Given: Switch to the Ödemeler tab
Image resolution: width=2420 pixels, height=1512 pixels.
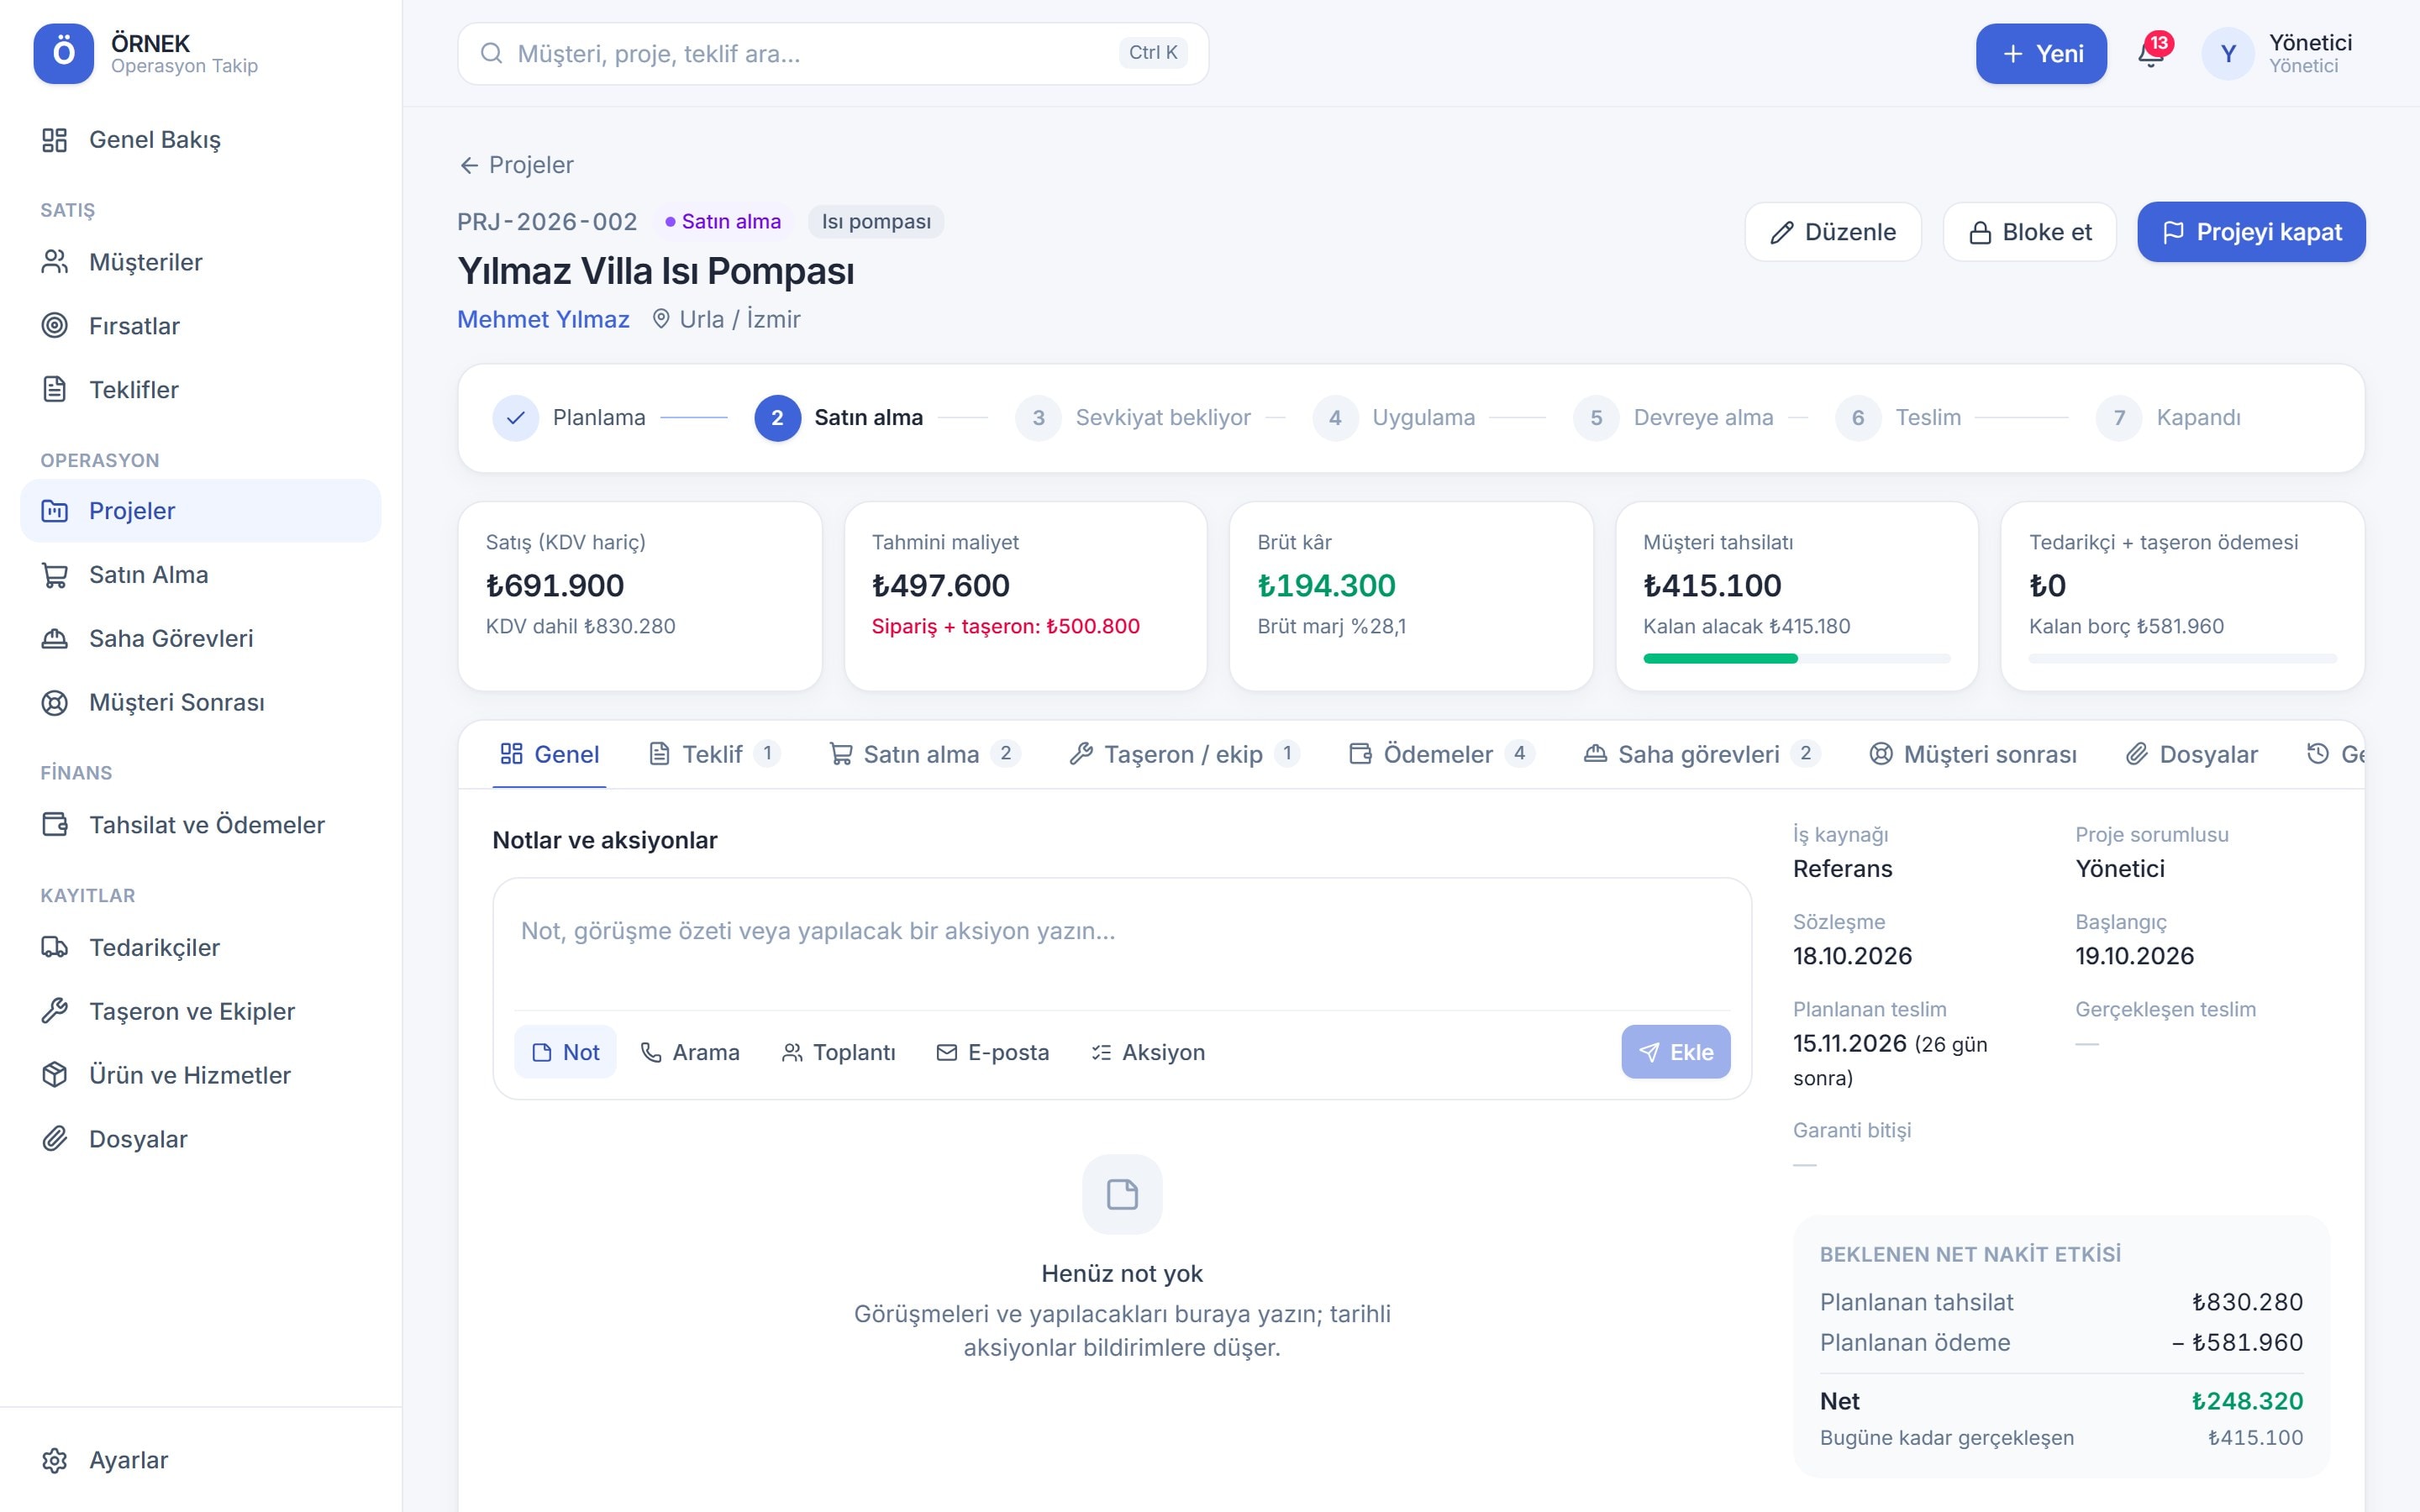Looking at the screenshot, I should click(x=1441, y=754).
